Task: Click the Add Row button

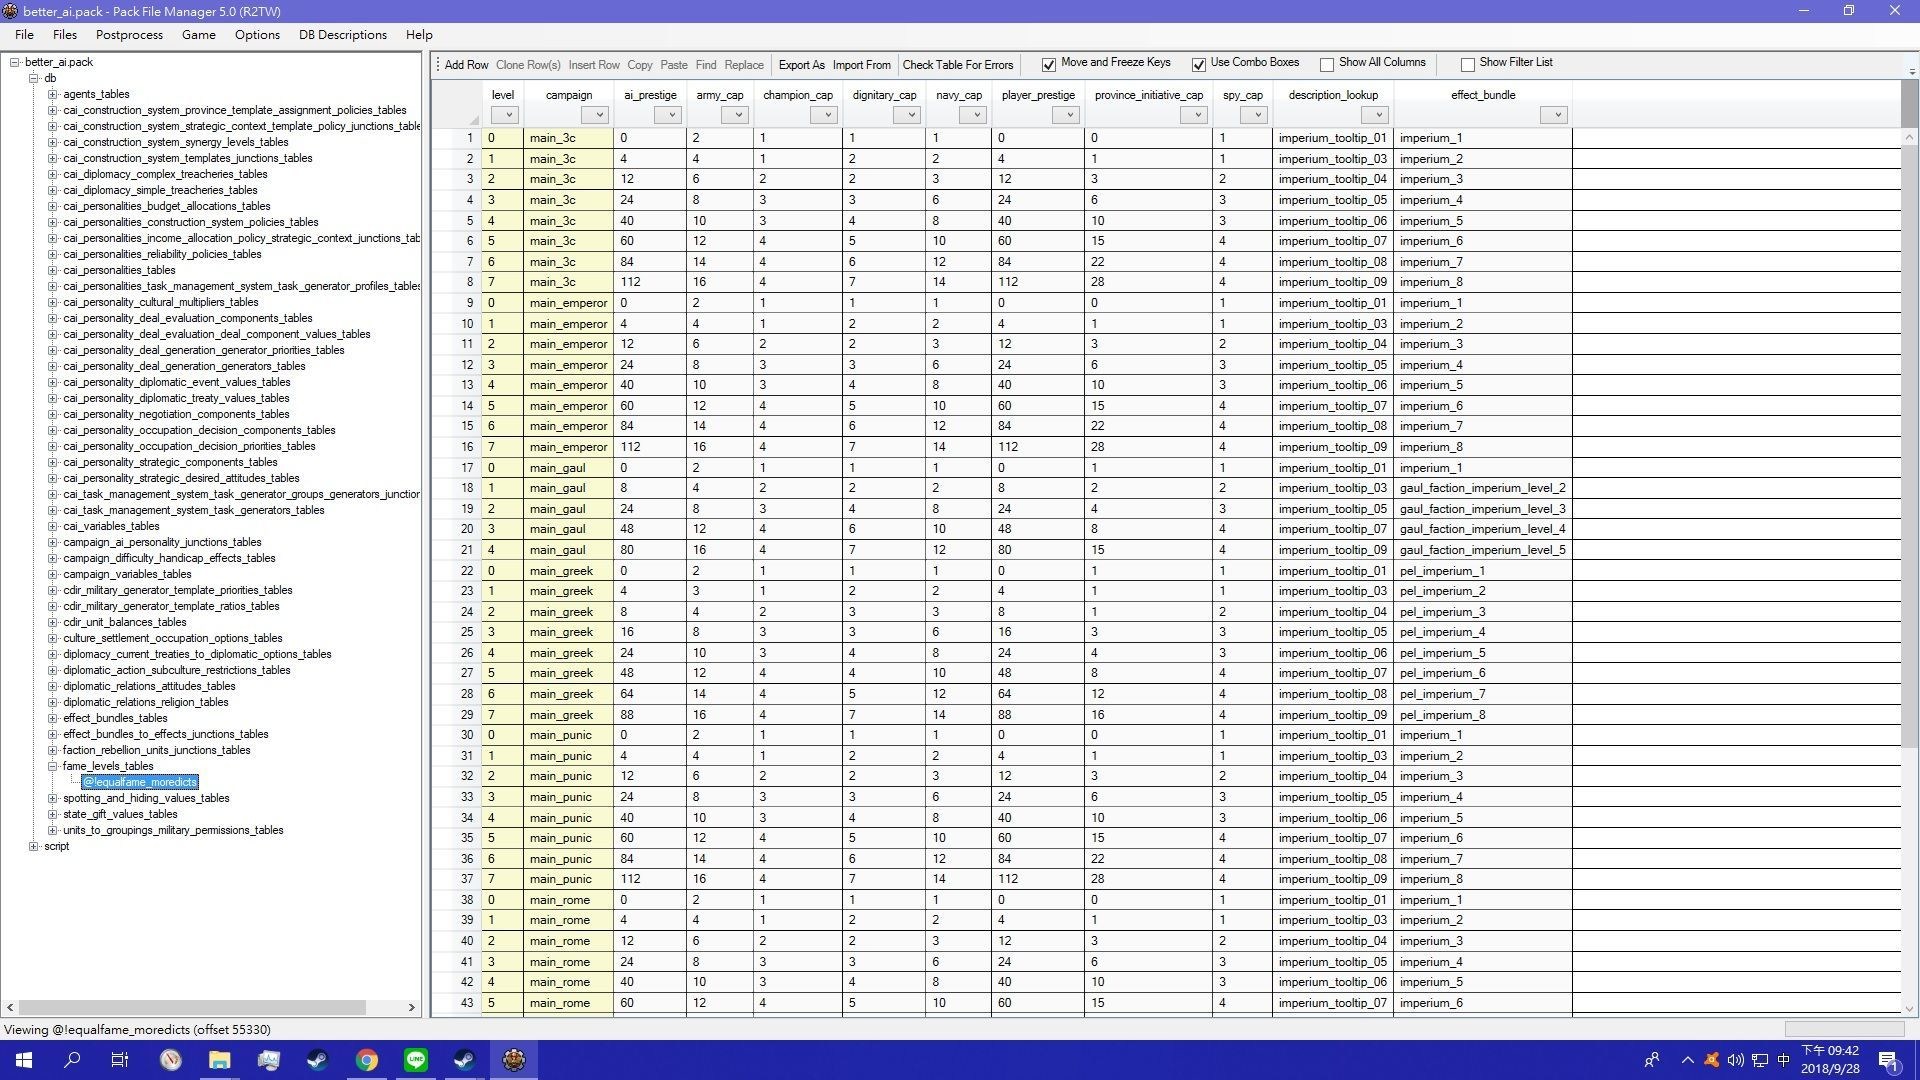Action: 466,65
